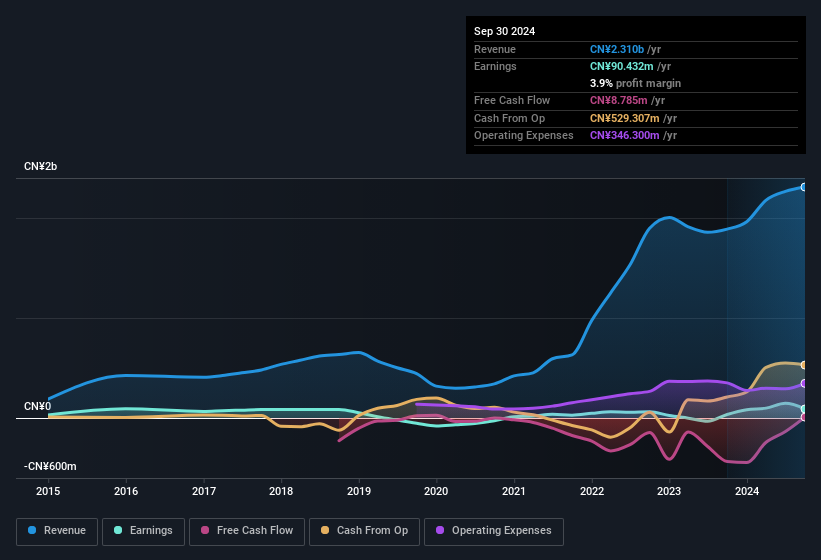The image size is (821, 560).
Task: Click the 2019 x-axis label
Action: 359,491
